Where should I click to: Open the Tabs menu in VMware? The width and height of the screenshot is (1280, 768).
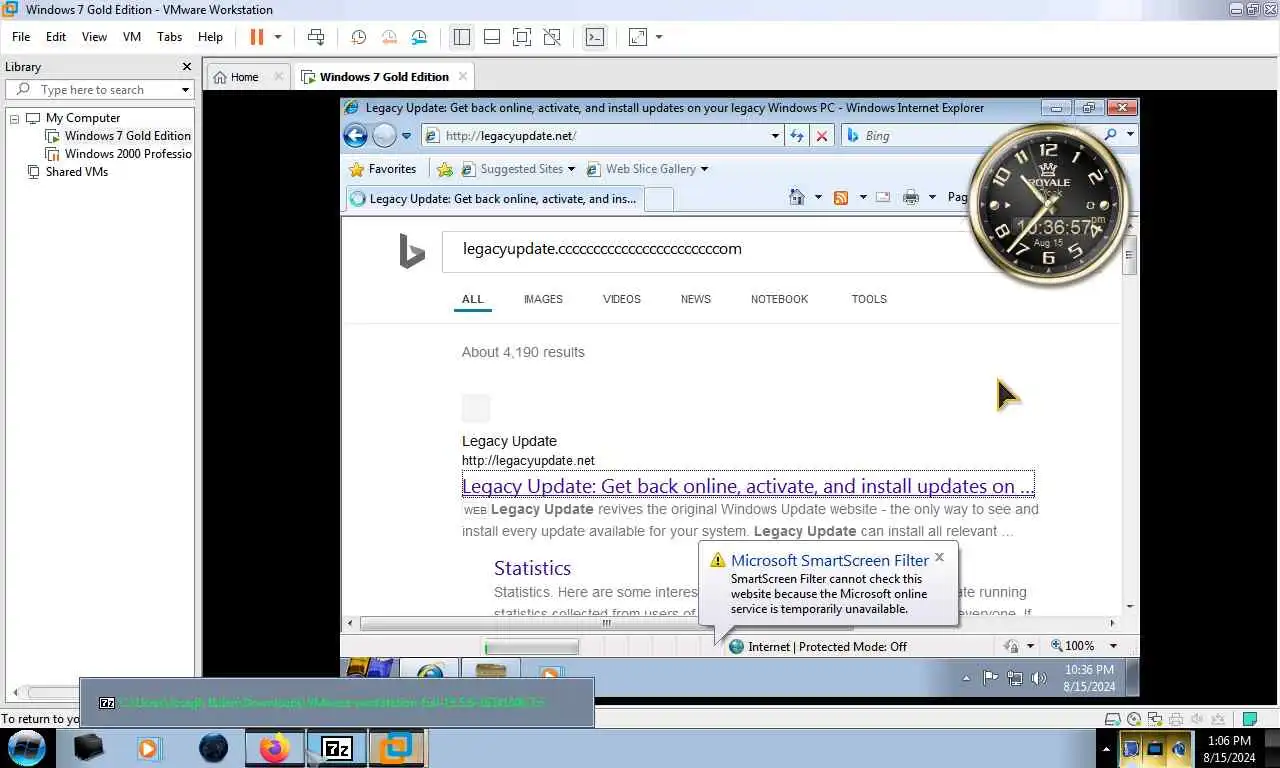[170, 37]
